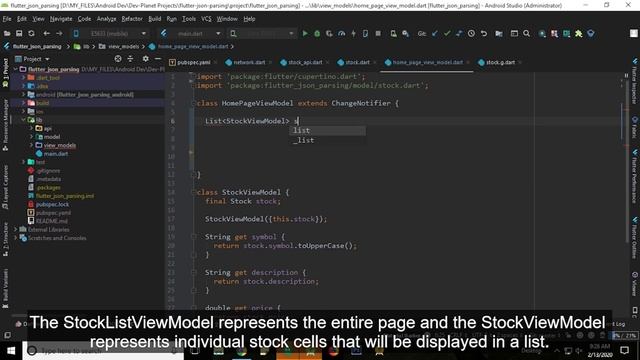Image resolution: width=640 pixels, height=360 pixels.
Task: Select .gitignore in project tree
Action: click(x=48, y=171)
